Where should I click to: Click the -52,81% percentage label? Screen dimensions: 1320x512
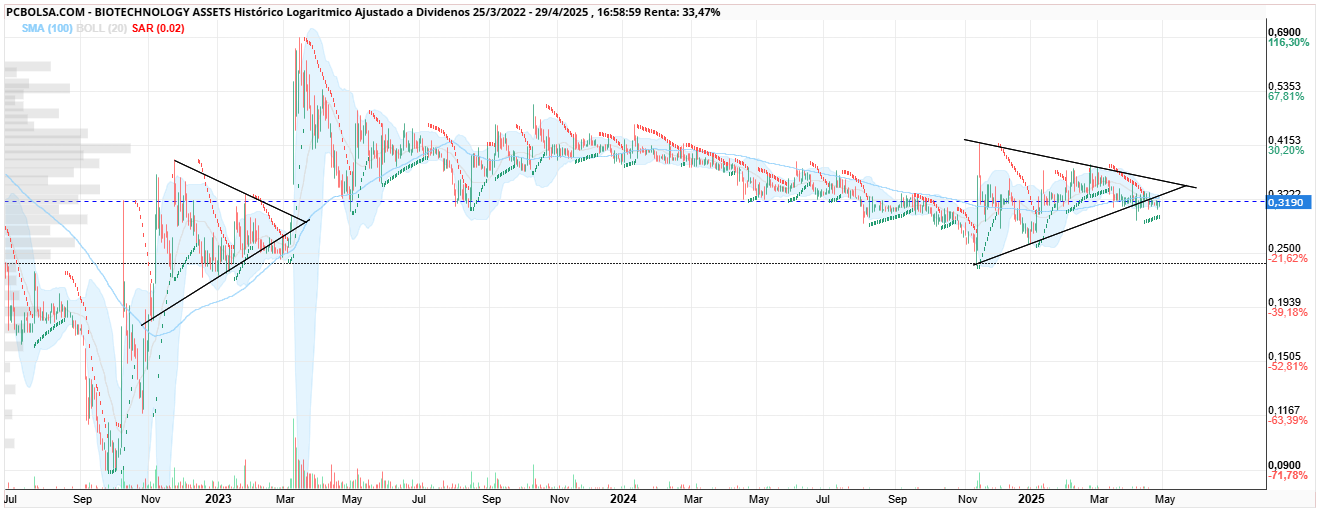(x=1288, y=367)
